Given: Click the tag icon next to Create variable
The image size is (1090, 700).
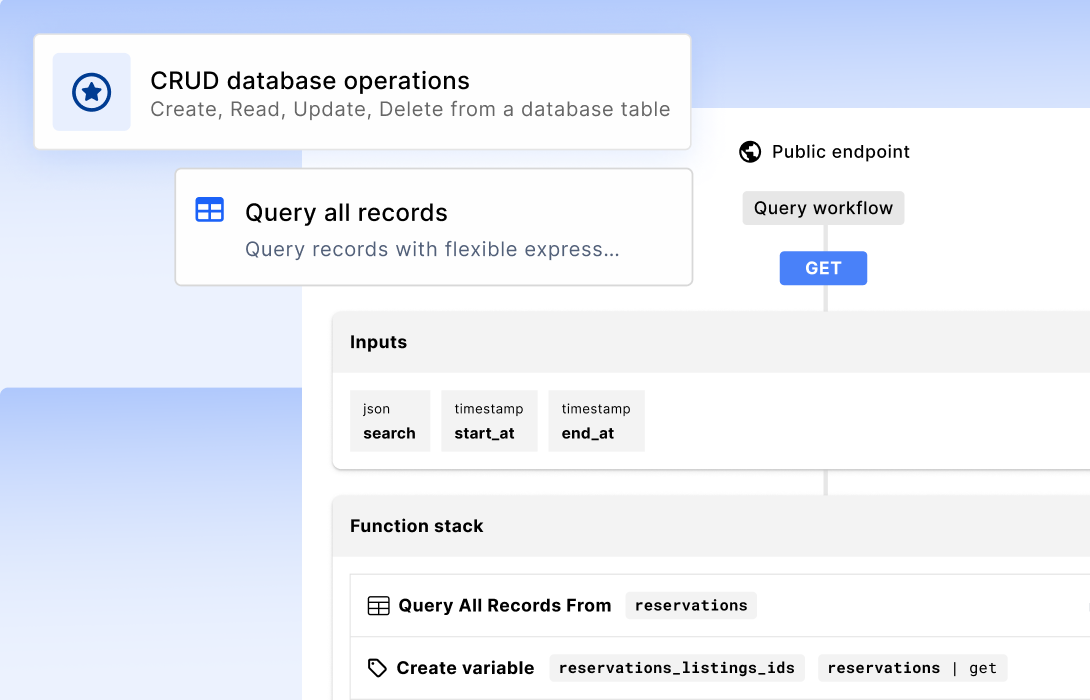Looking at the screenshot, I should click(377, 667).
